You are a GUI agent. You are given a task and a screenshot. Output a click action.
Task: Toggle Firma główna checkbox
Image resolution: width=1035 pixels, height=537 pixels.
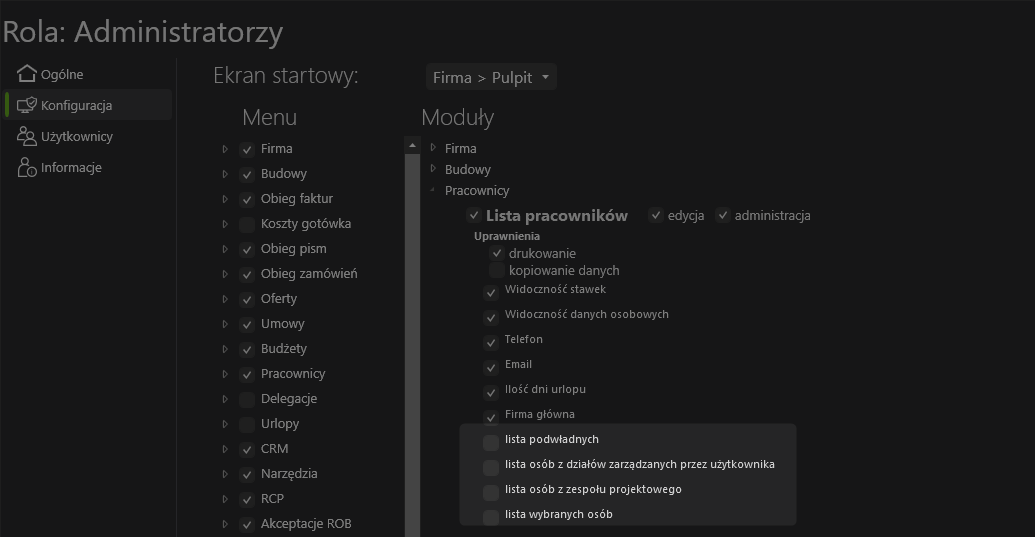pyautogui.click(x=490, y=418)
